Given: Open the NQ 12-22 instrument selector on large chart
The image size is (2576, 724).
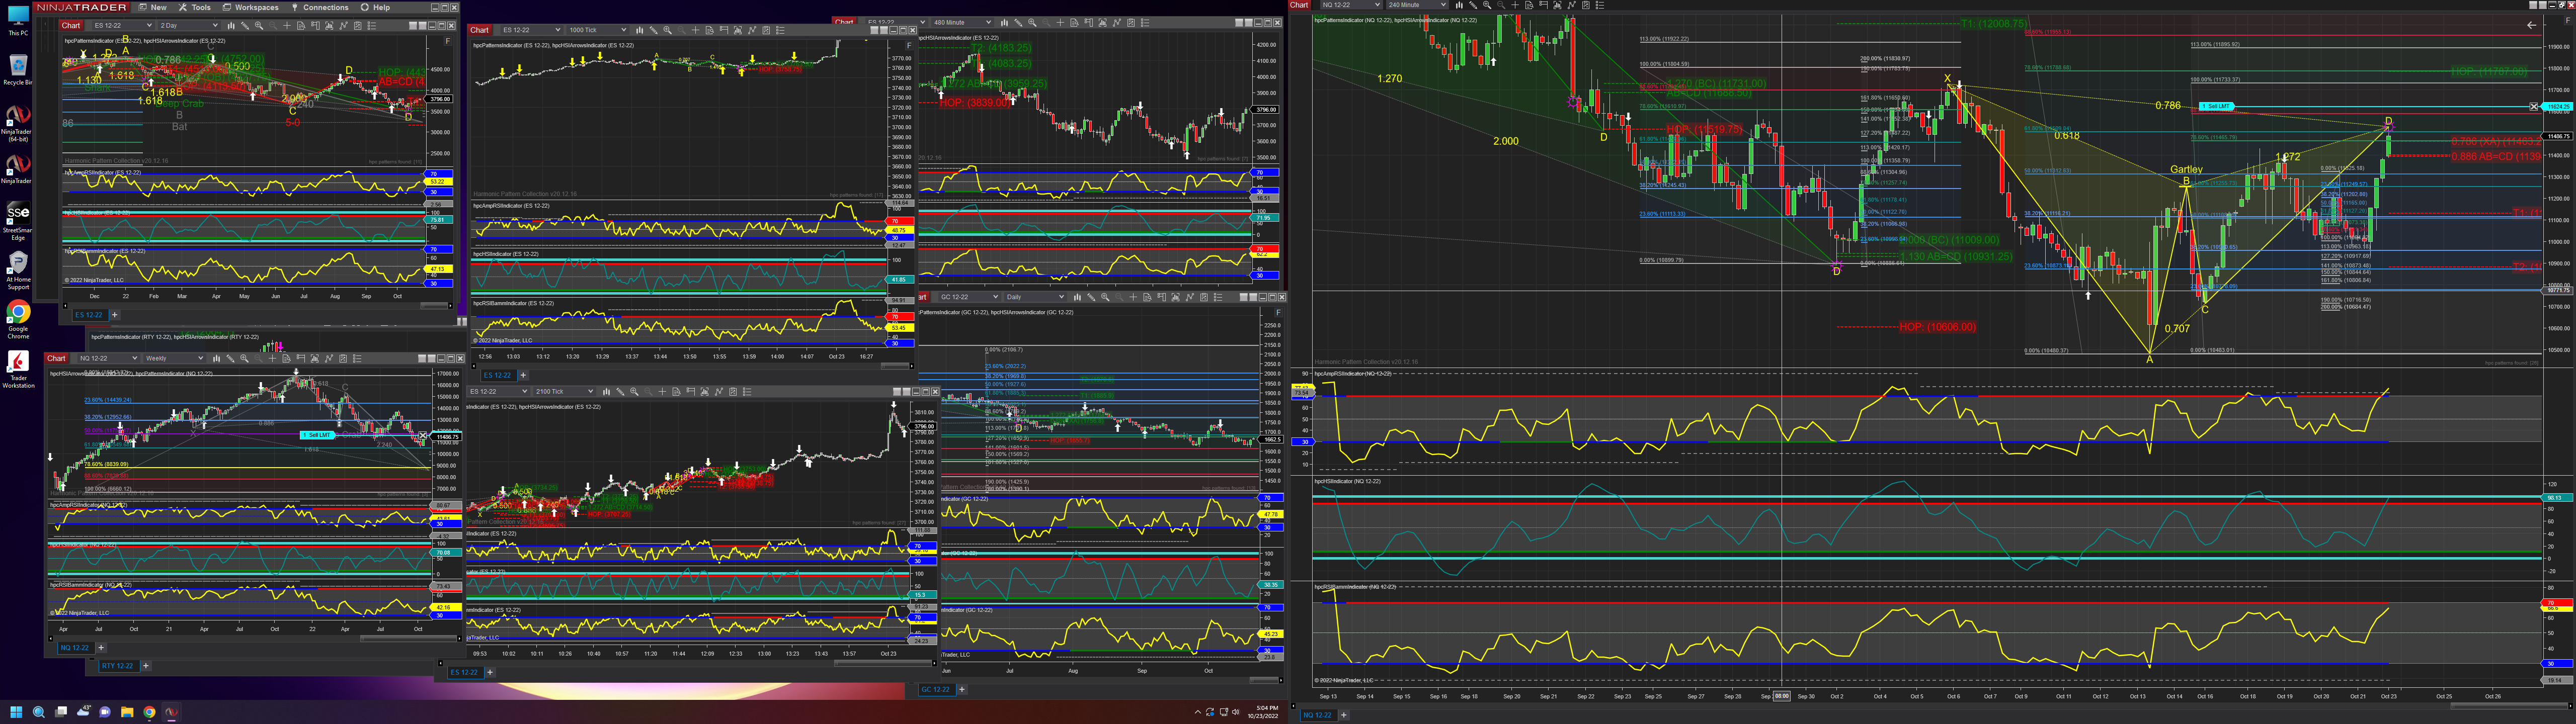Looking at the screenshot, I should click(x=1352, y=5).
